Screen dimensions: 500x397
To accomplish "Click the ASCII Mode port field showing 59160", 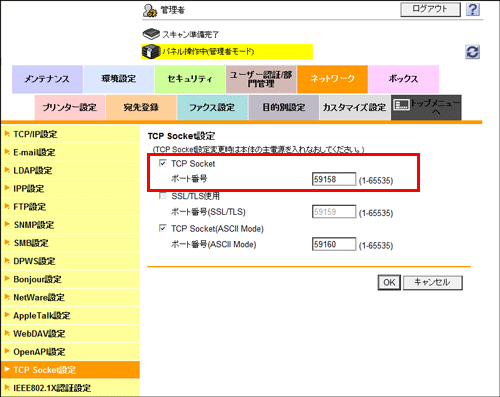I will point(334,244).
